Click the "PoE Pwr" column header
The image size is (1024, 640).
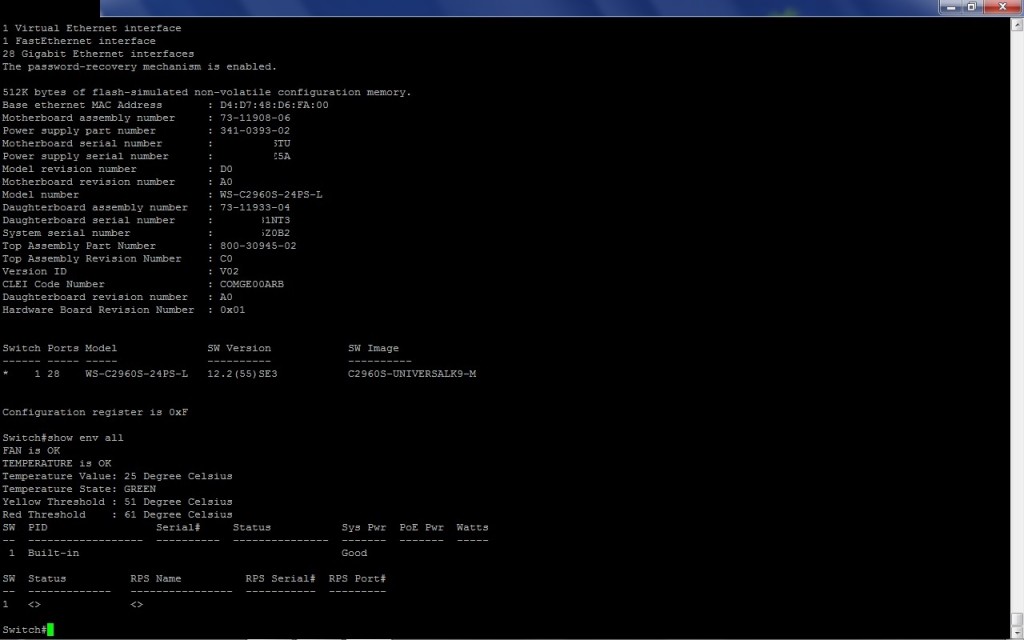422,528
